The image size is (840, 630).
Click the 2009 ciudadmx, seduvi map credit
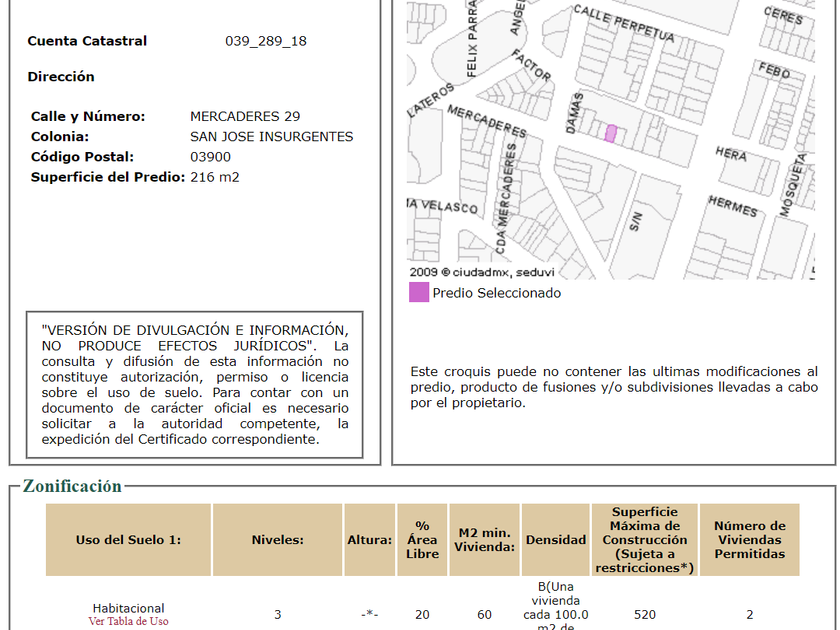(x=482, y=272)
